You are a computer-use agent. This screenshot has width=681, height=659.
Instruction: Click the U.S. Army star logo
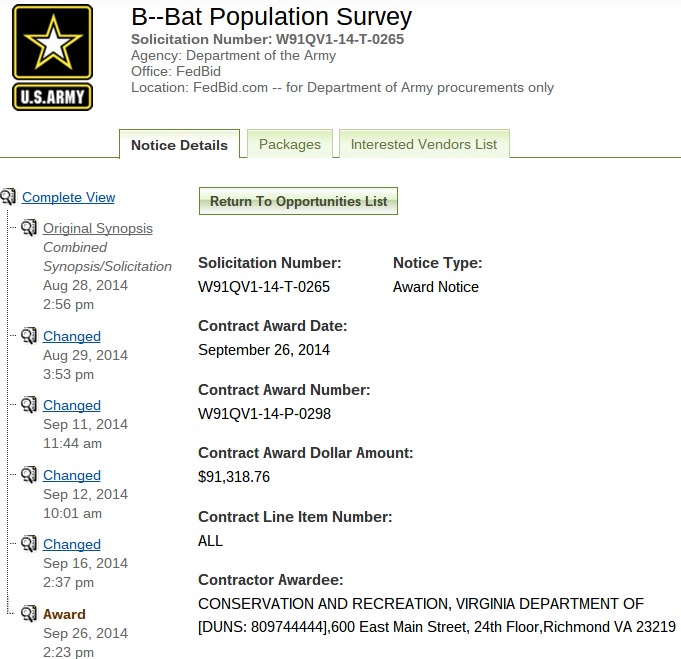coord(52,57)
